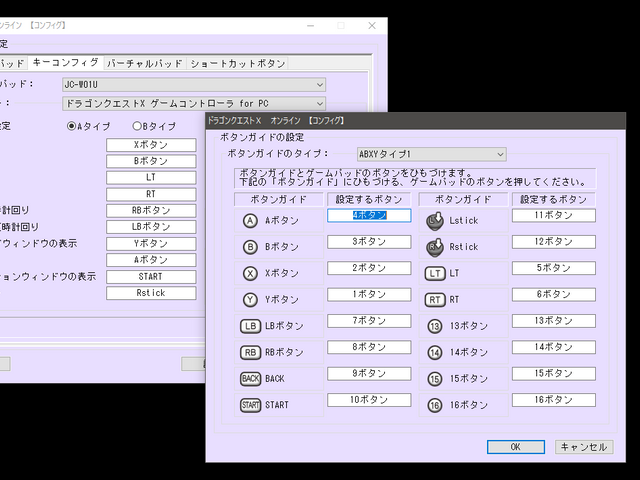This screenshot has height=480, width=640.
Task: Select the 12ボタン field for Rstick
Action: pos(554,242)
